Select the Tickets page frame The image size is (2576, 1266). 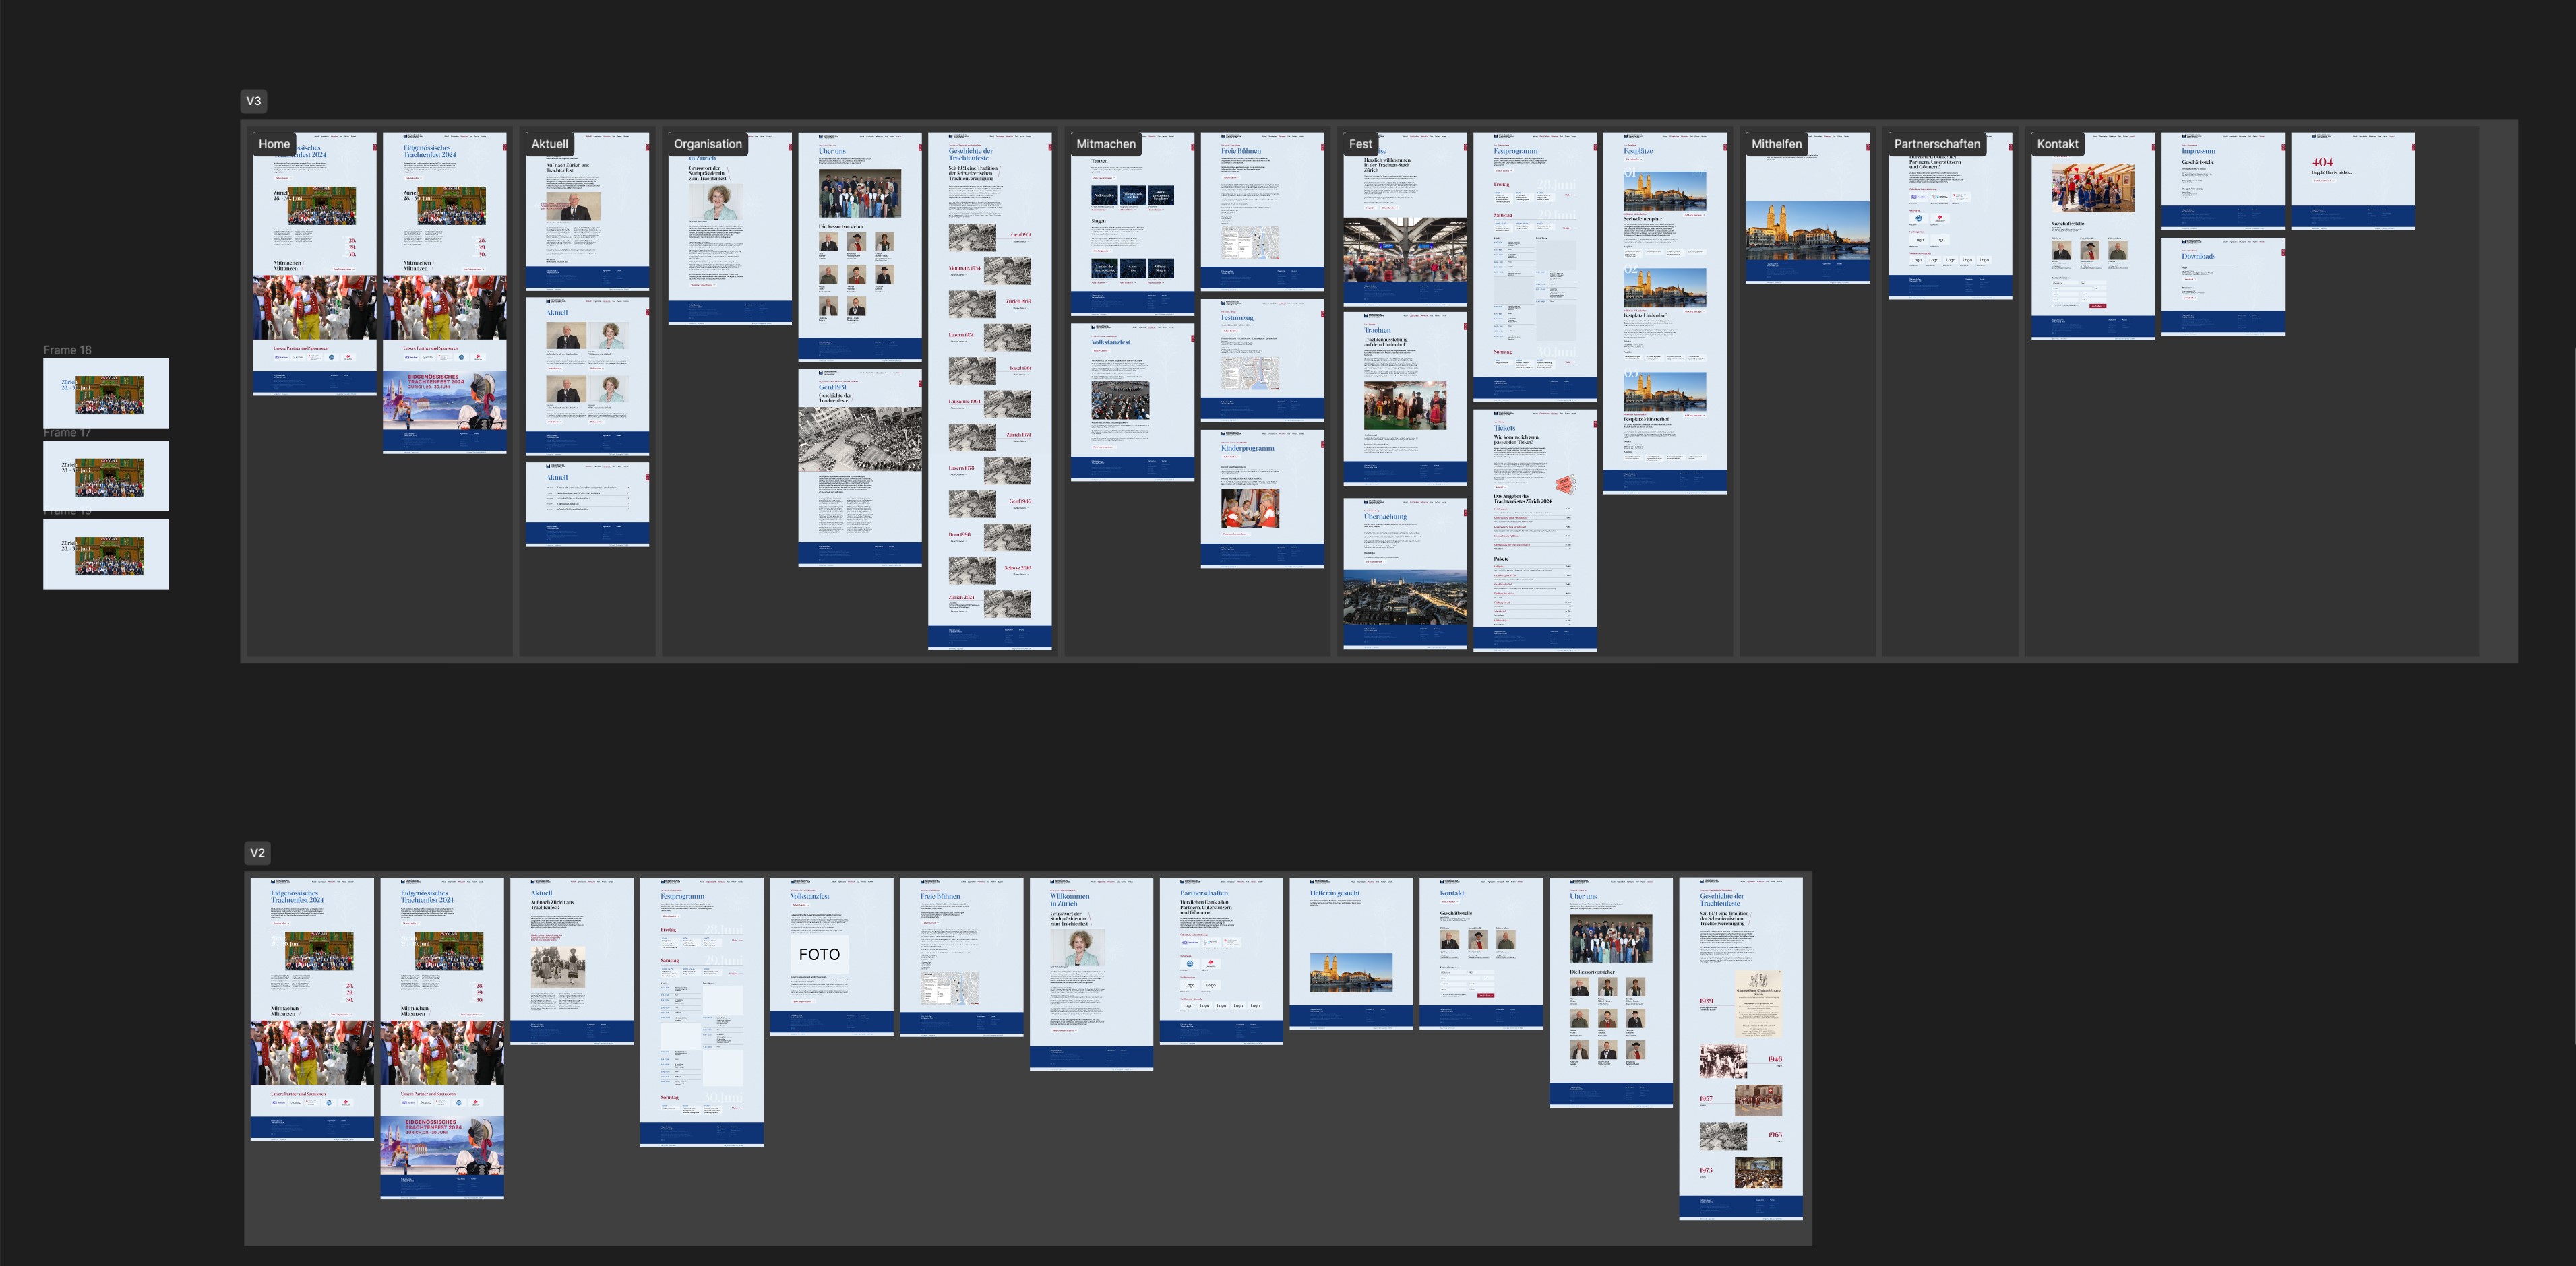pos(1534,530)
